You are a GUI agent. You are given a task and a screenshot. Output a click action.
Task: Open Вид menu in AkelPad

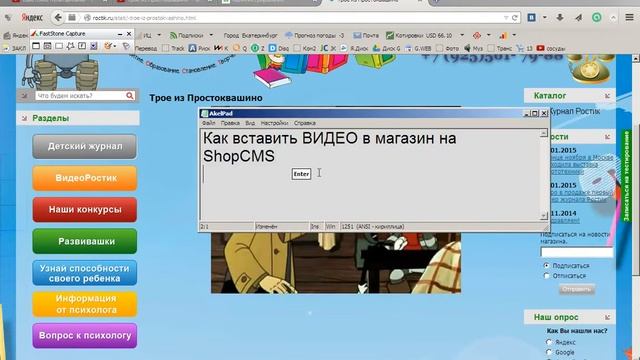coord(250,123)
